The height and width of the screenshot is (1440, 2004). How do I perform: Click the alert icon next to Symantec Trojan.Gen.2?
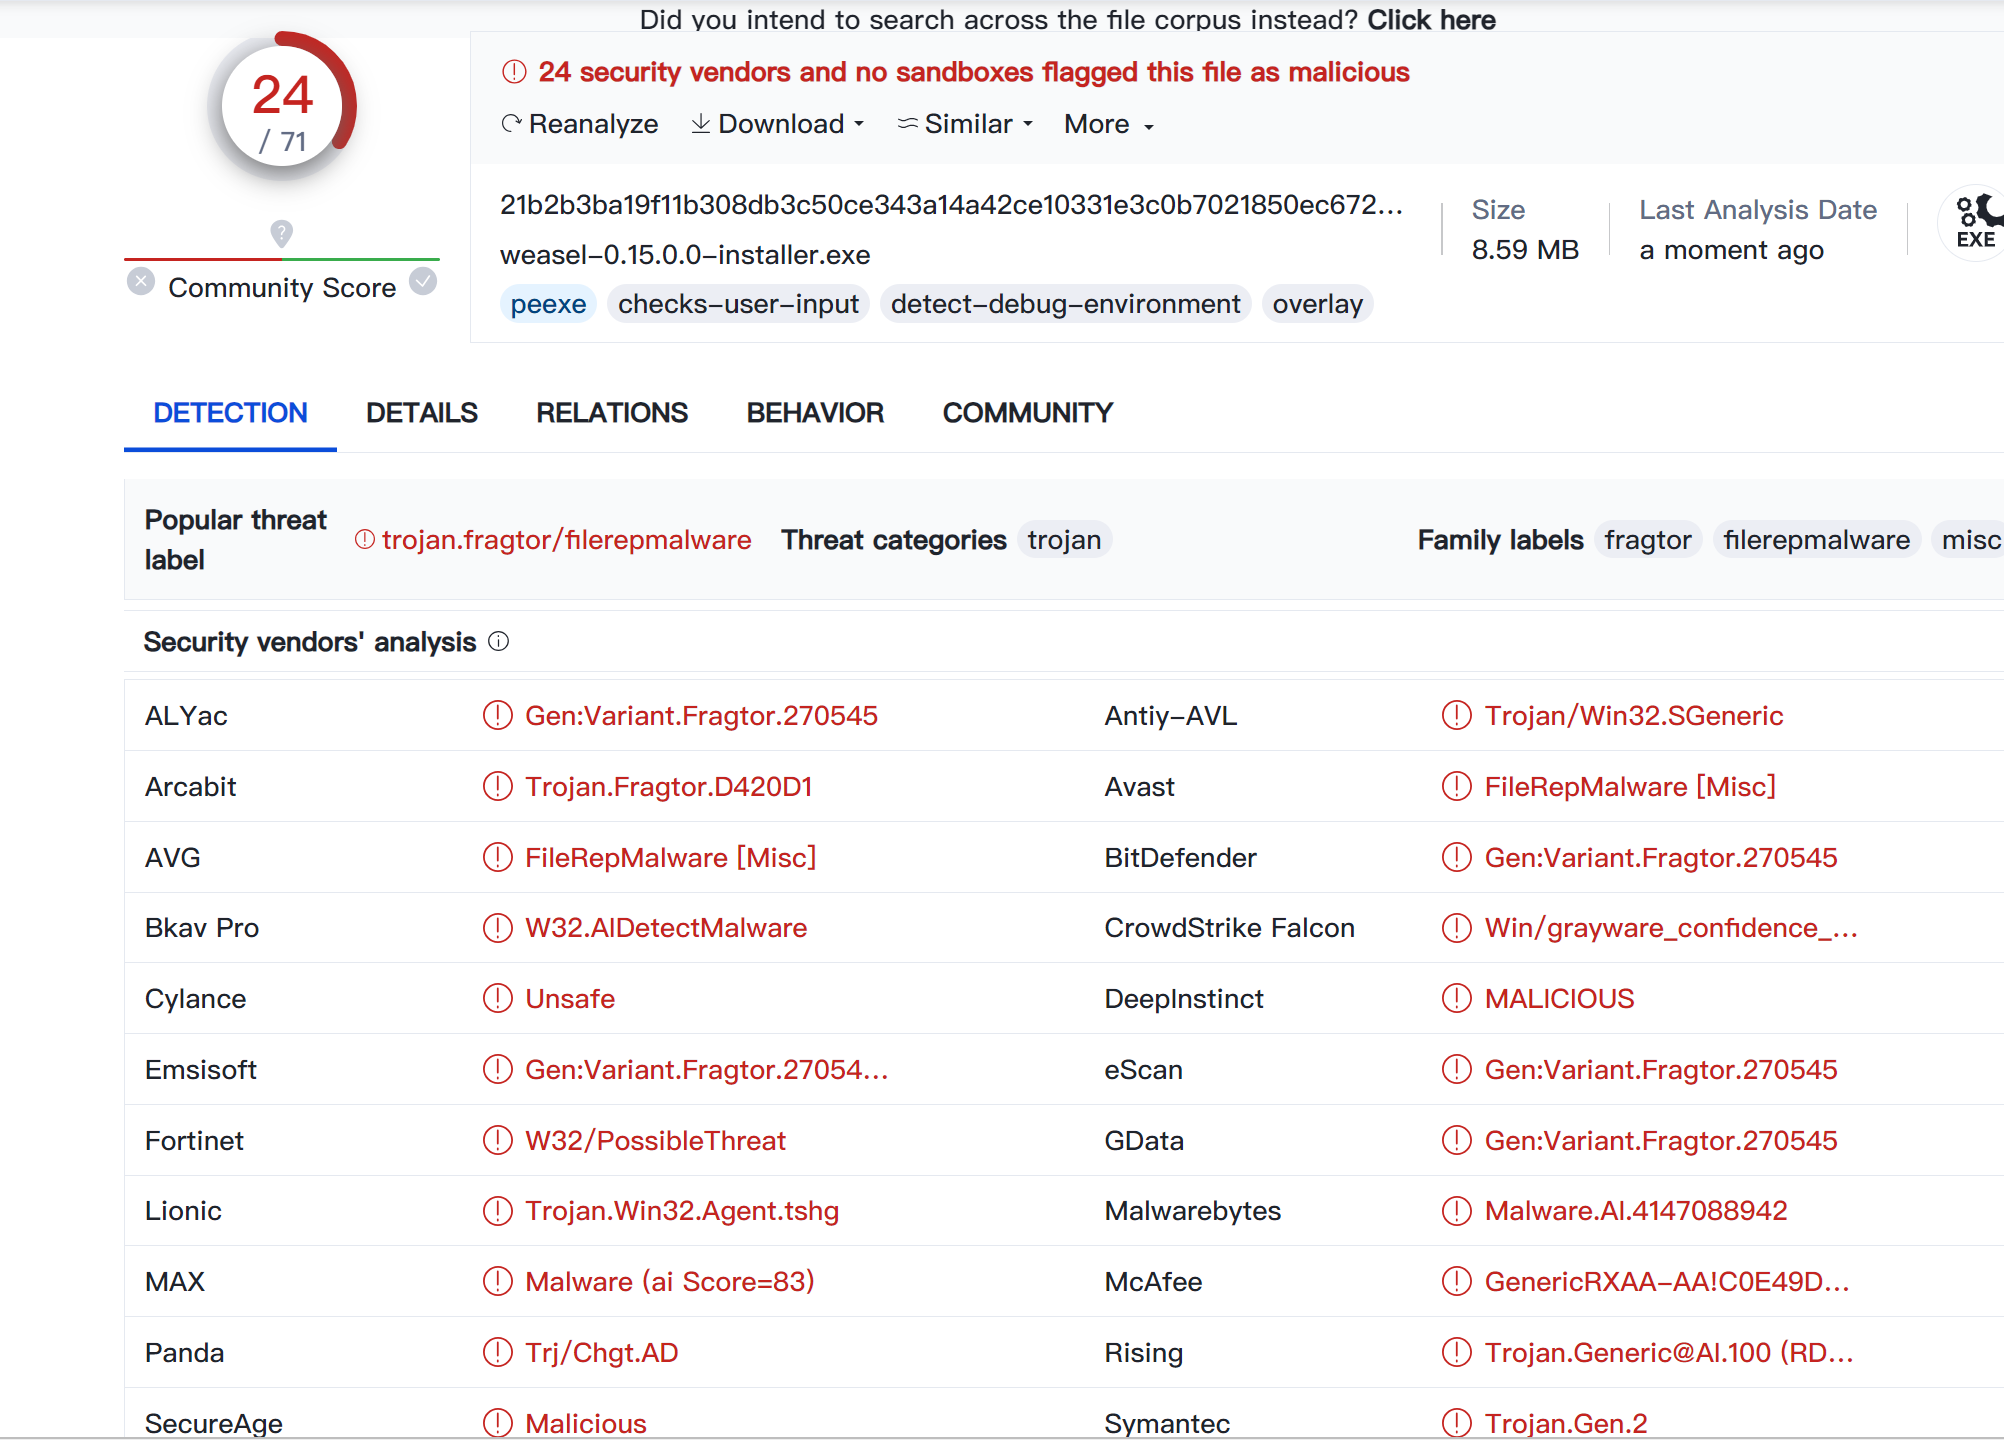1456,1422
